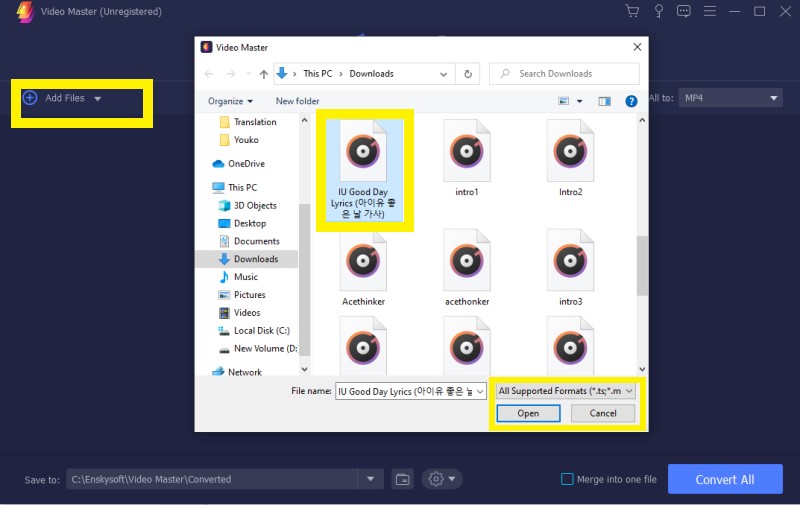800x505 pixels.
Task: Change view layout icon in dialog
Action: [563, 101]
